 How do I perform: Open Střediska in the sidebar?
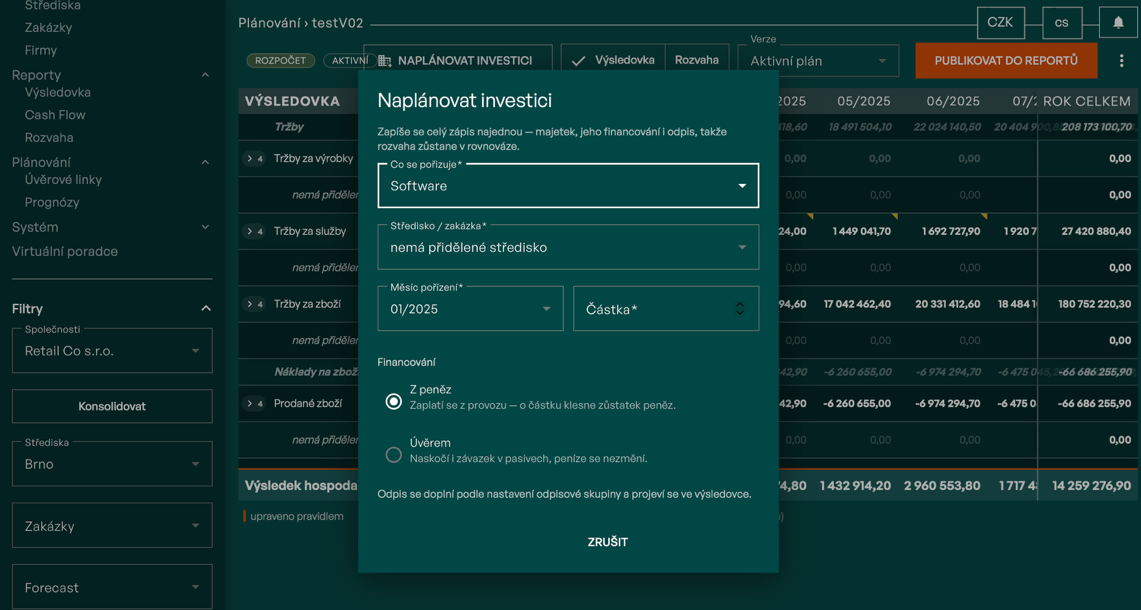pos(52,6)
